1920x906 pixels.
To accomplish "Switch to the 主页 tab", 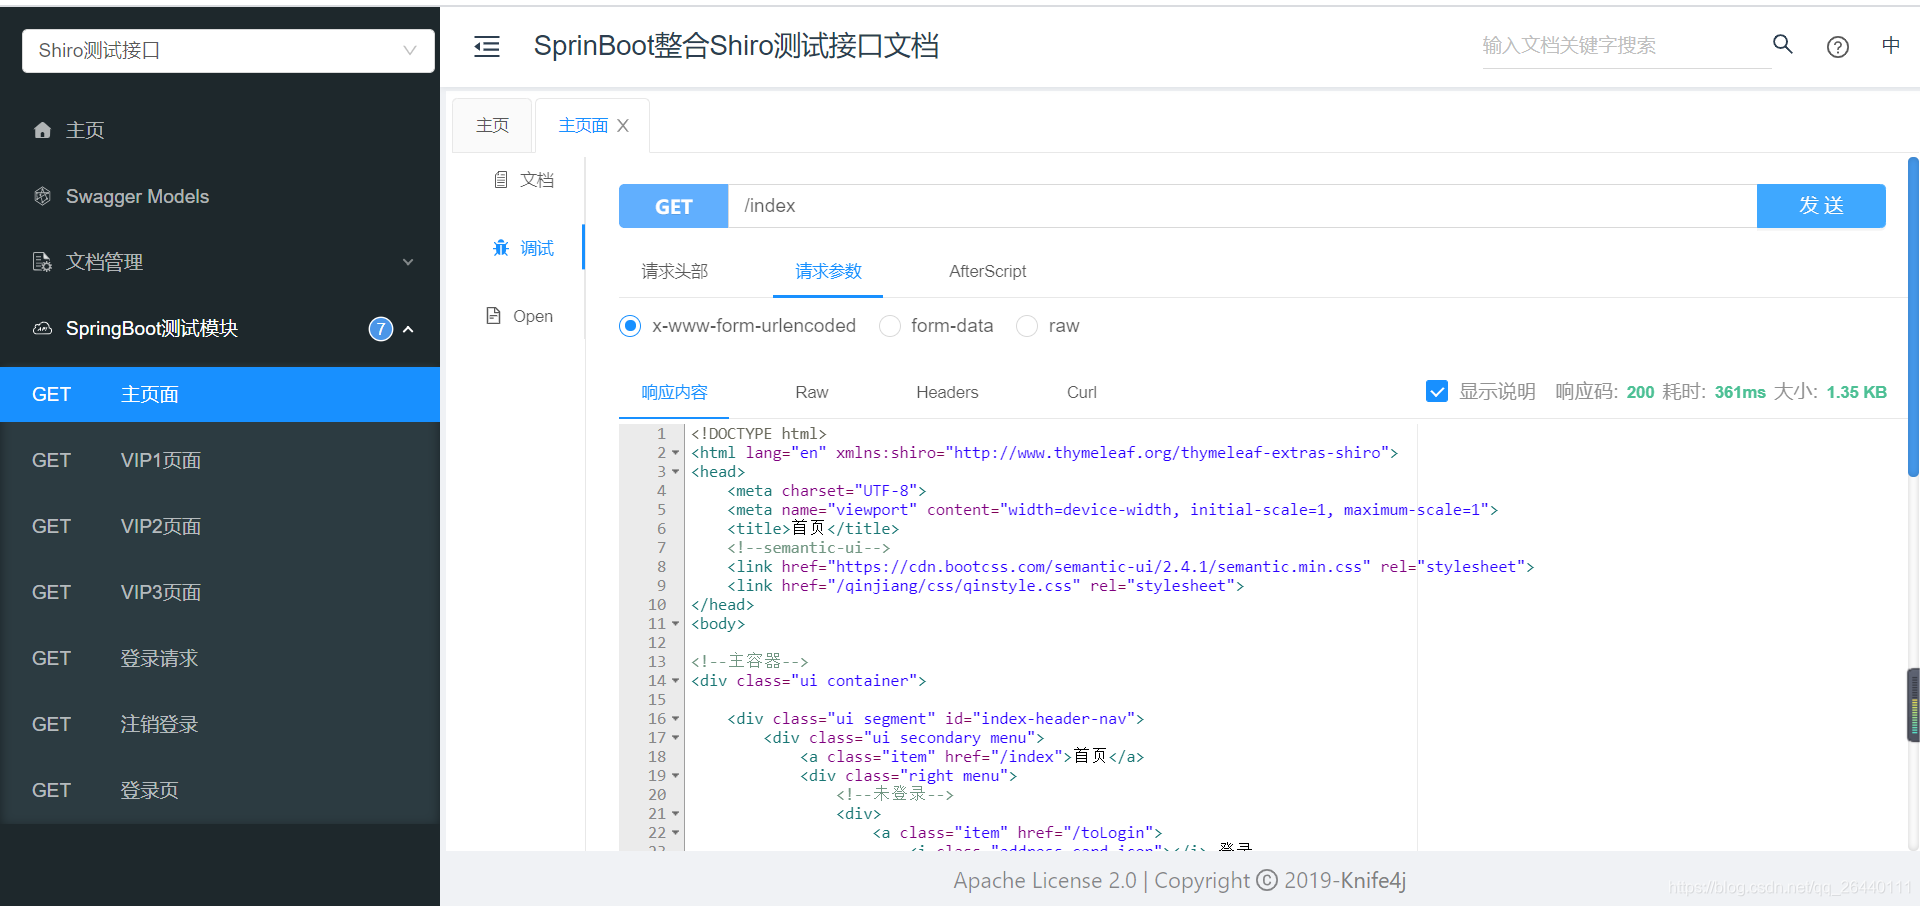I will pos(492,126).
